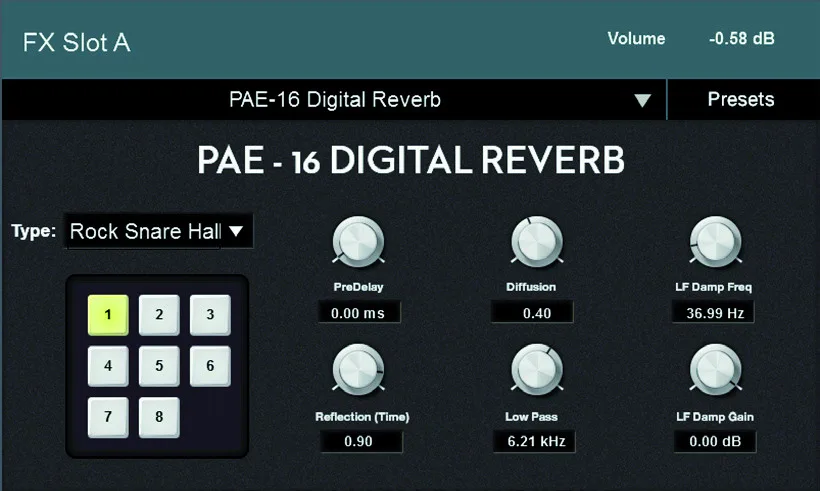Click the Low Pass knob
820x491 pixels.
click(x=537, y=370)
